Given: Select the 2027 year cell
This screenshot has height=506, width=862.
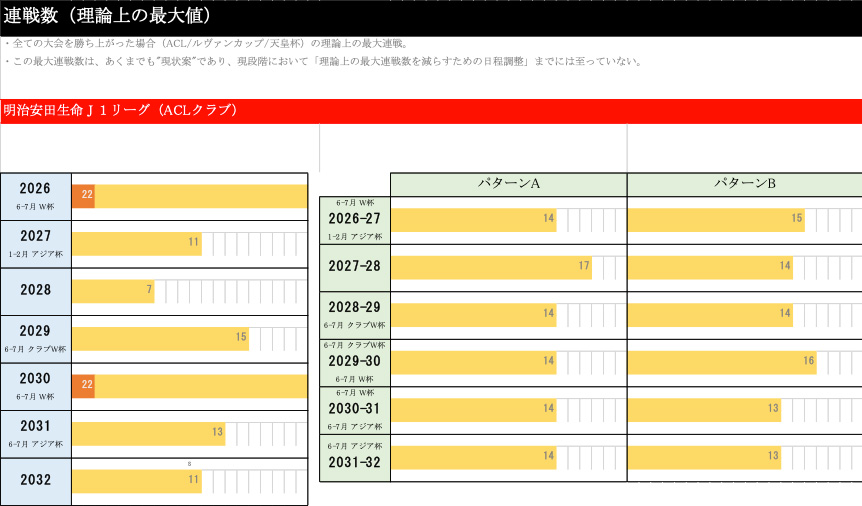Looking at the screenshot, I should [x=35, y=243].
